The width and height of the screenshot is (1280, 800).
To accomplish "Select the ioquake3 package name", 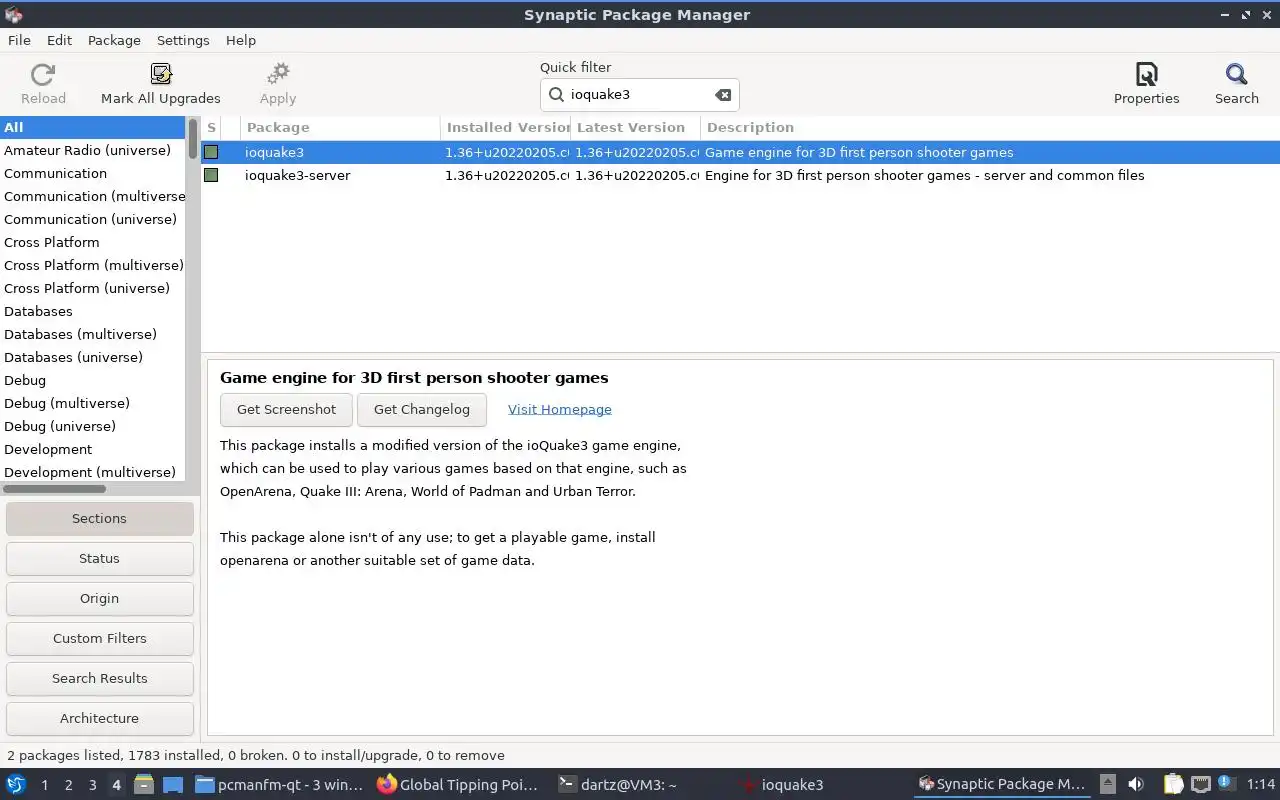I will click(274, 152).
